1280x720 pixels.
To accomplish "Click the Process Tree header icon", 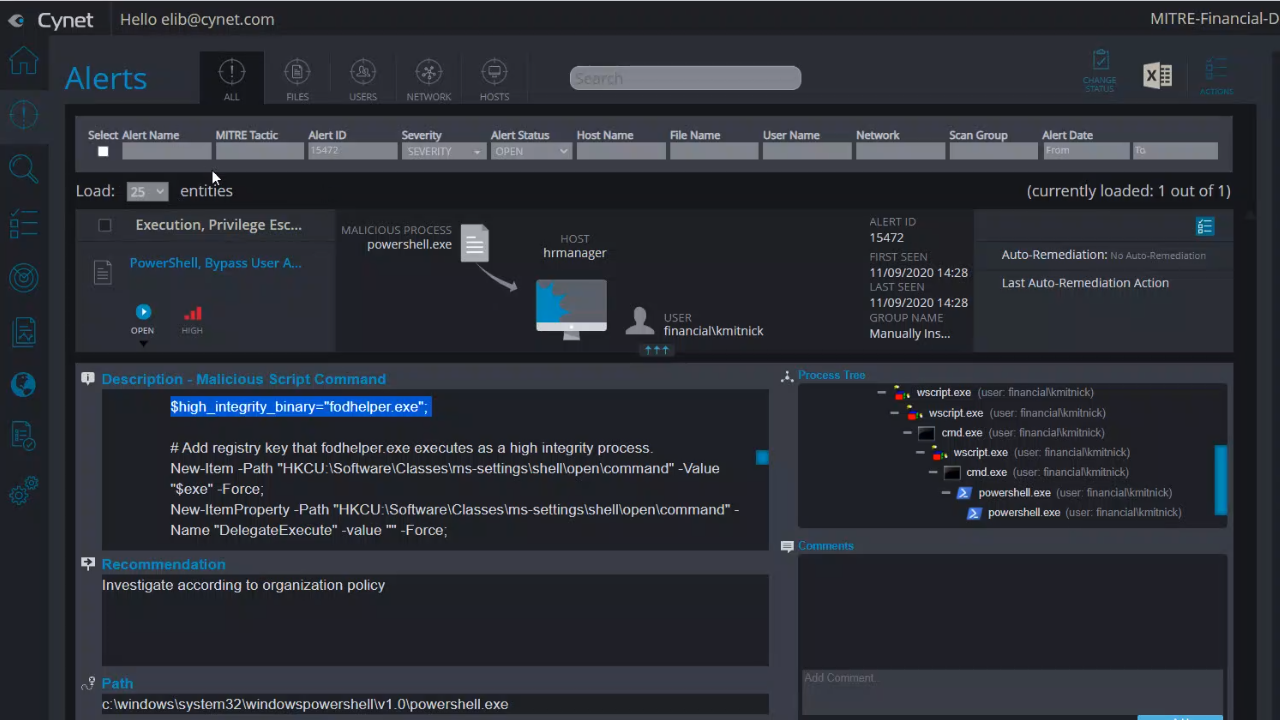I will pyautogui.click(x=787, y=376).
